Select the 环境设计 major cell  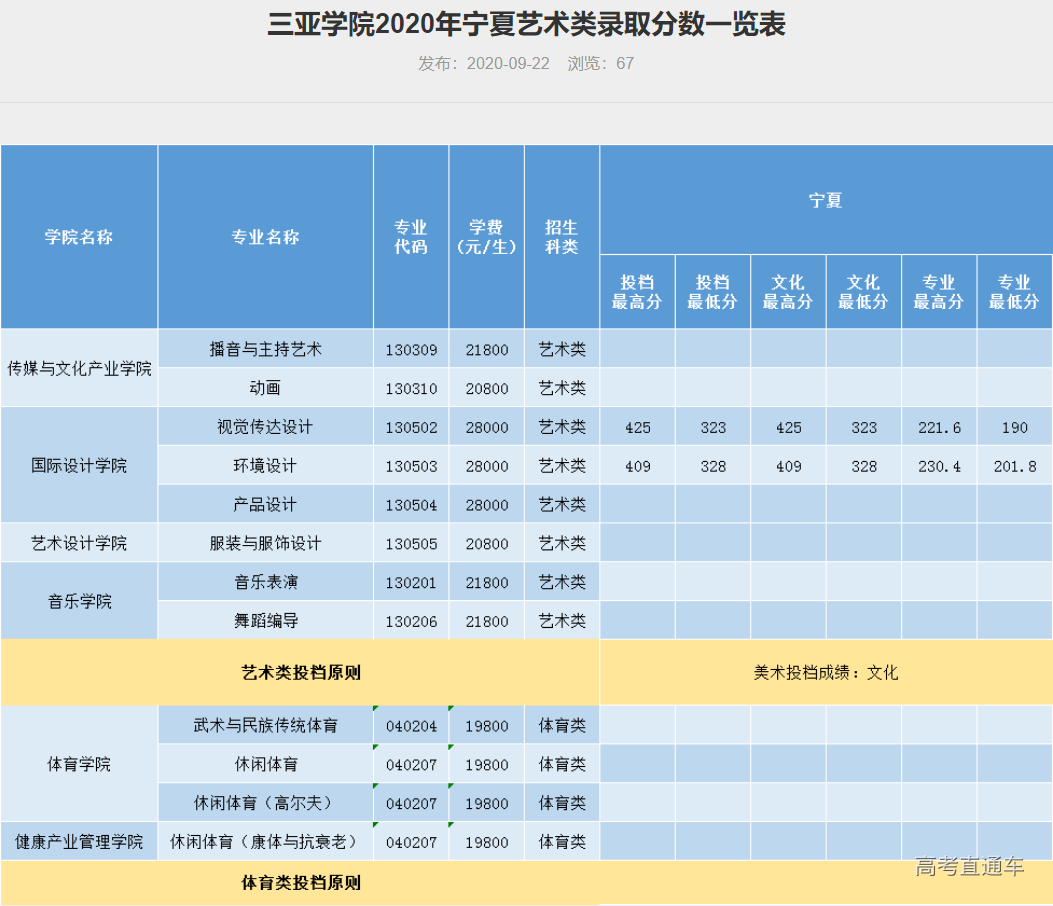pyautogui.click(x=264, y=465)
